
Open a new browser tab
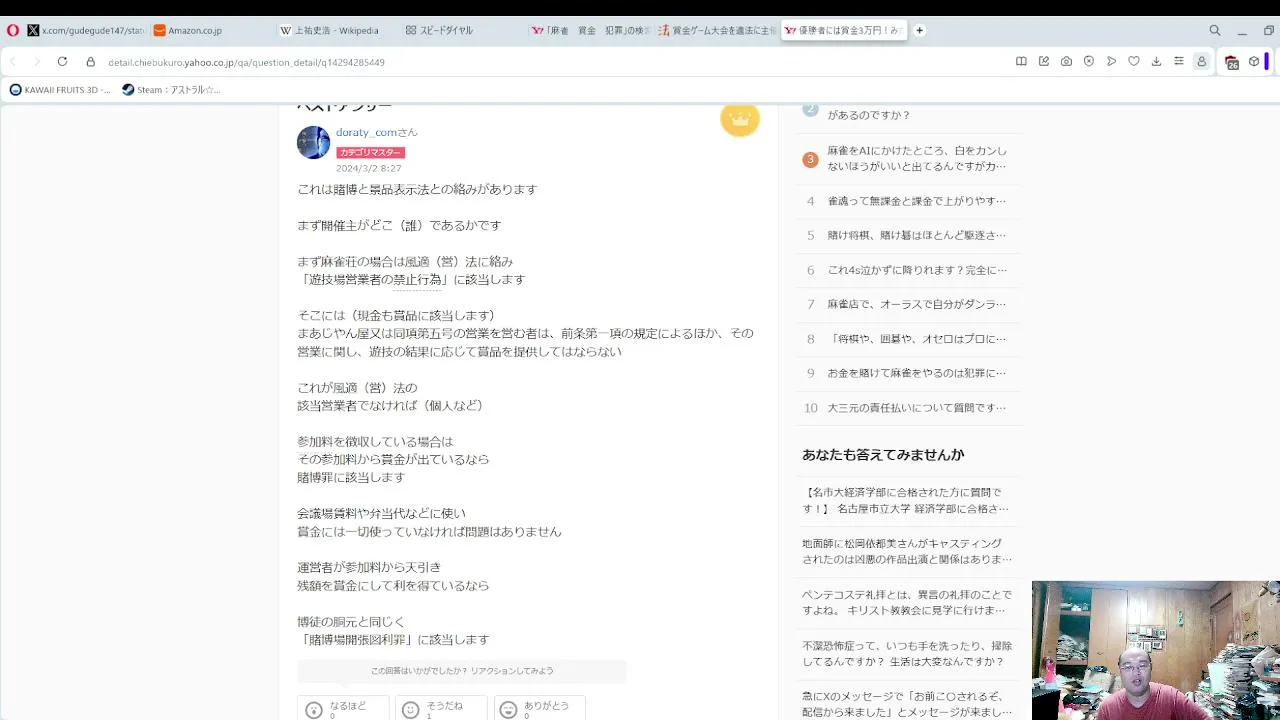point(919,31)
